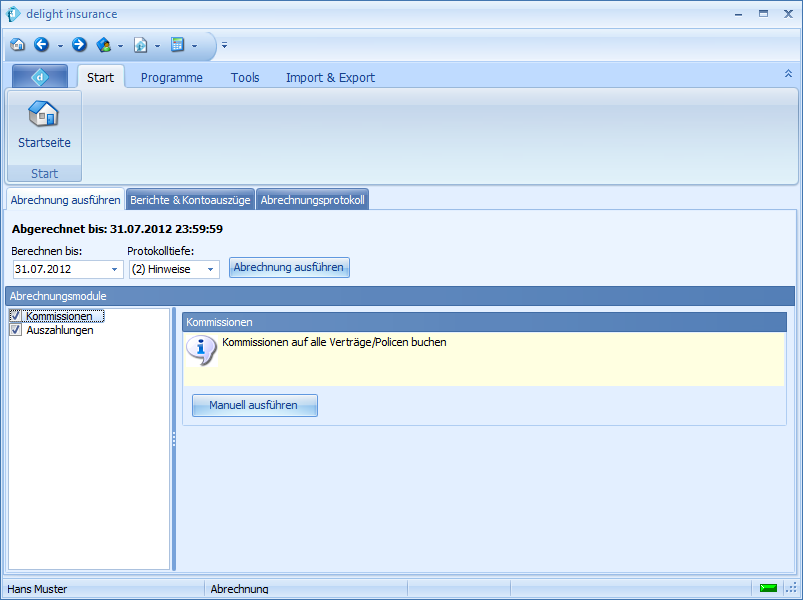
Task: Open the Berechnen bis date dropdown
Action: pyautogui.click(x=114, y=269)
